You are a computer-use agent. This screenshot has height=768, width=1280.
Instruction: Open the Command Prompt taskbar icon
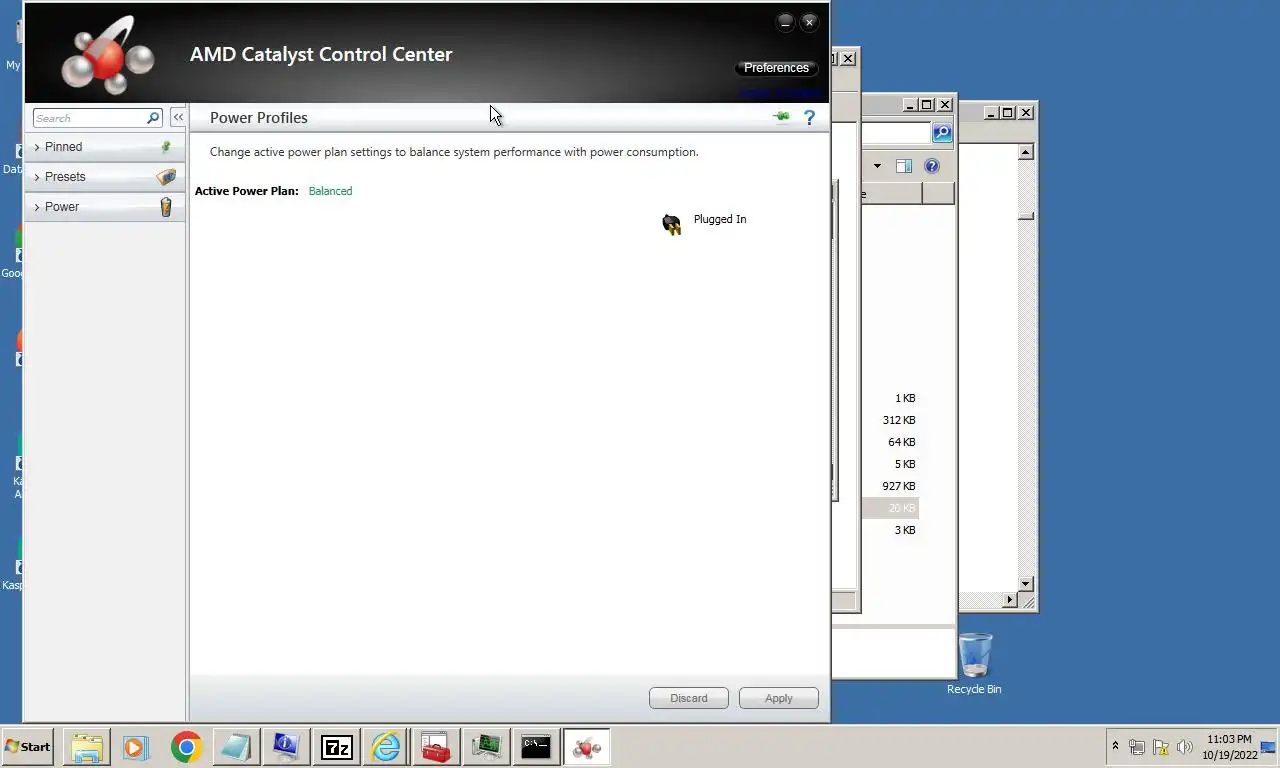[537, 747]
